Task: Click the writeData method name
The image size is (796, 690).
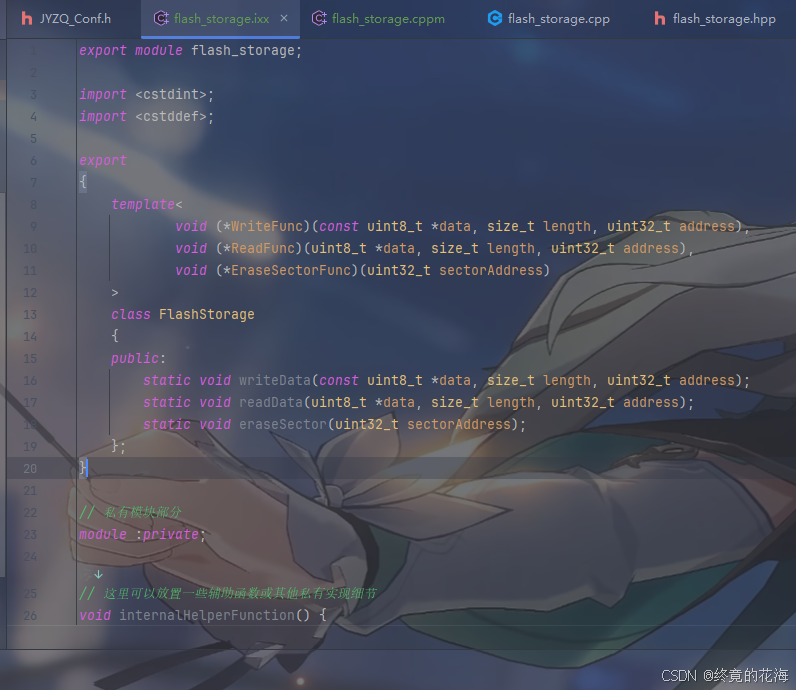Action: 275,380
